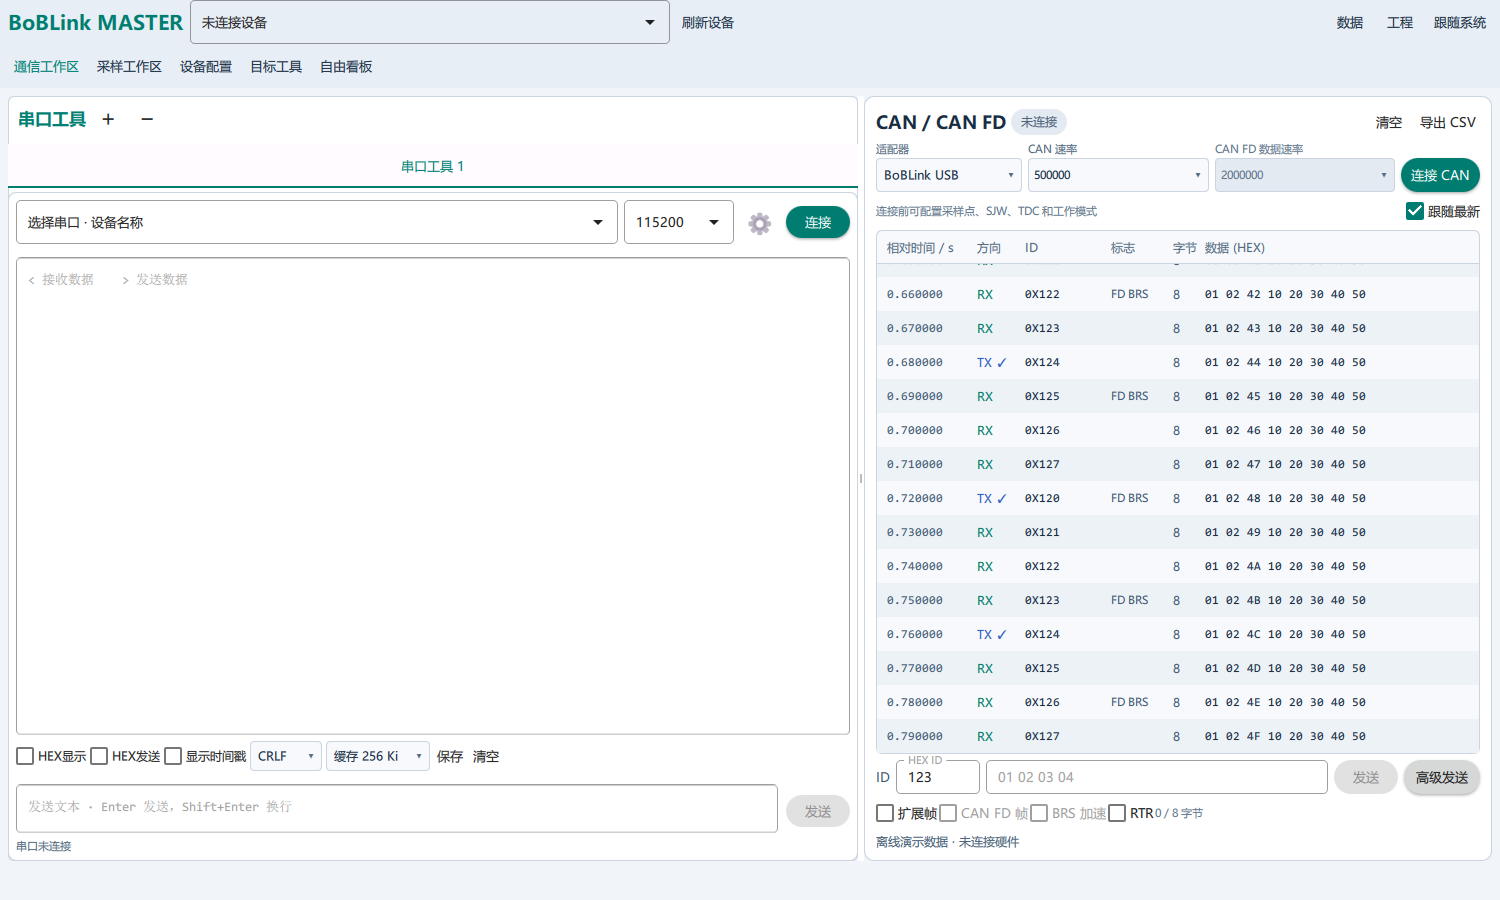This screenshot has height=900, width=1500.
Task: Expand 缓存 256 Ki buffer dropdown
Action: (378, 756)
